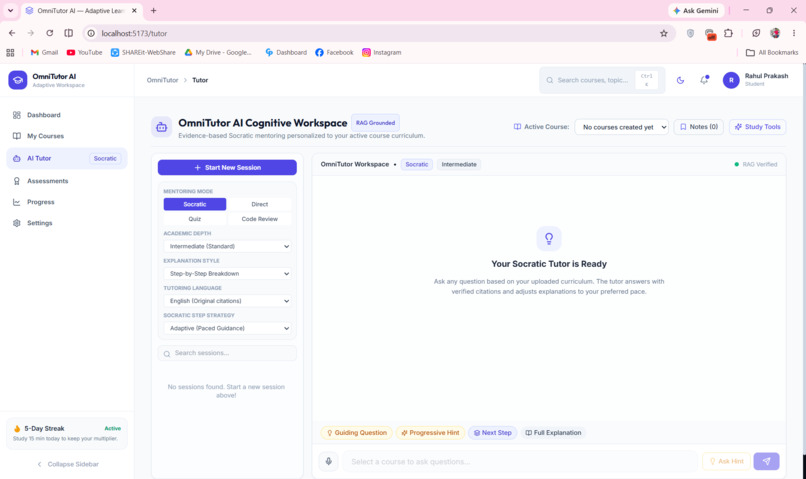This screenshot has height=479, width=806.
Task: Click the address bar URL
Action: pyautogui.click(x=134, y=33)
